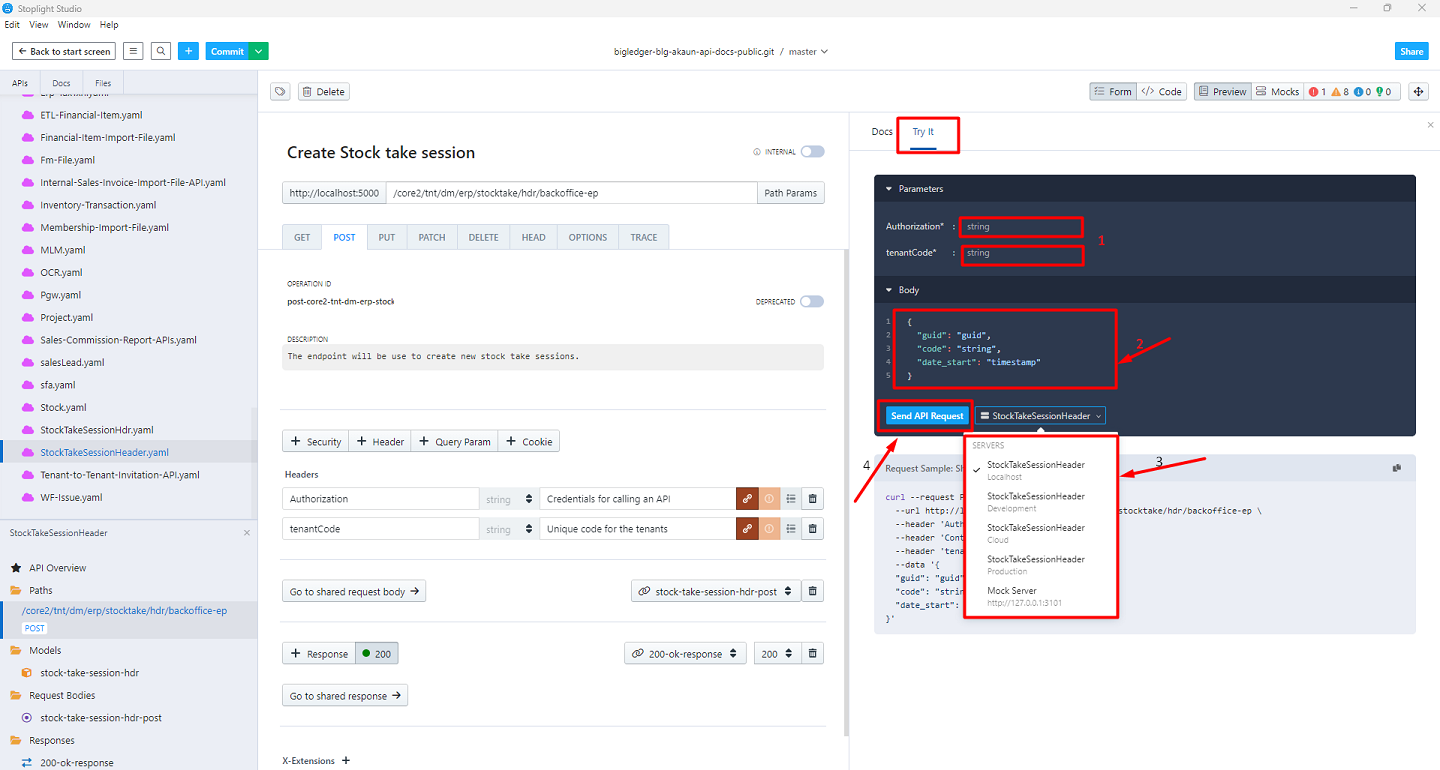Image resolution: width=1440 pixels, height=770 pixels.
Task: Open the orange warnings count indicator
Action: click(x=1339, y=92)
